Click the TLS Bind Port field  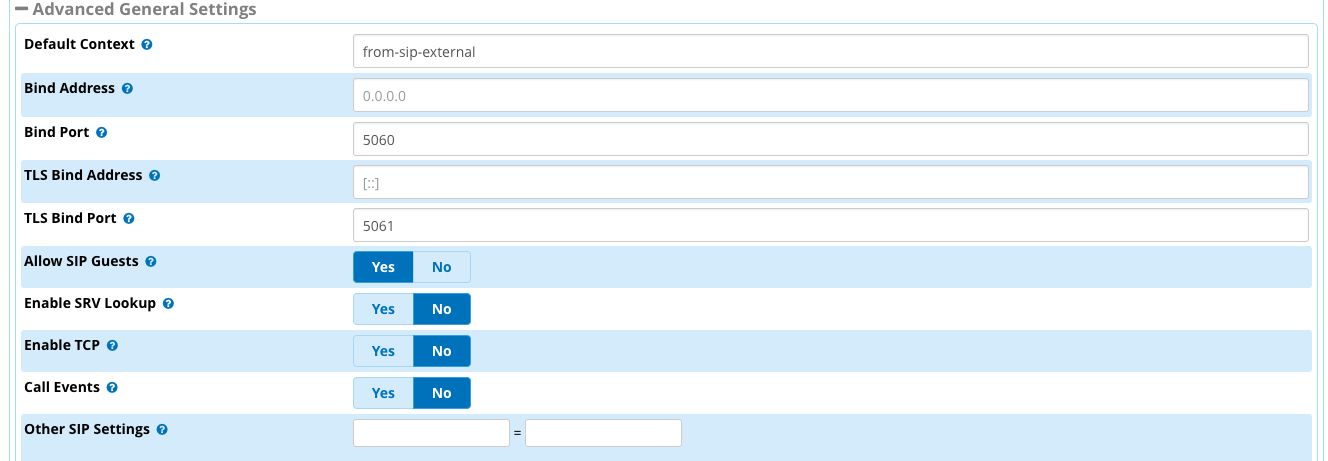coord(830,225)
